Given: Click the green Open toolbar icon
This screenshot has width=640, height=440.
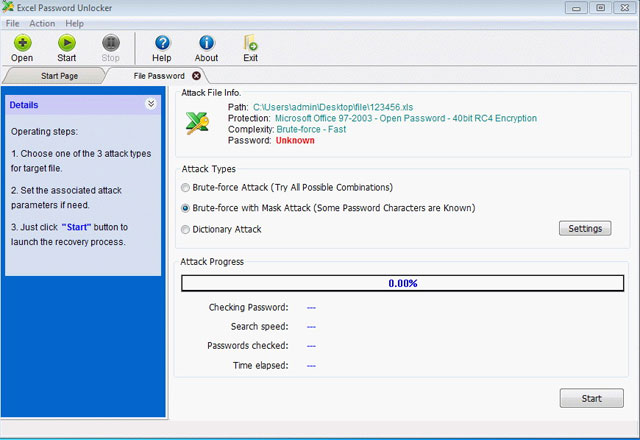Looking at the screenshot, I should 22,42.
